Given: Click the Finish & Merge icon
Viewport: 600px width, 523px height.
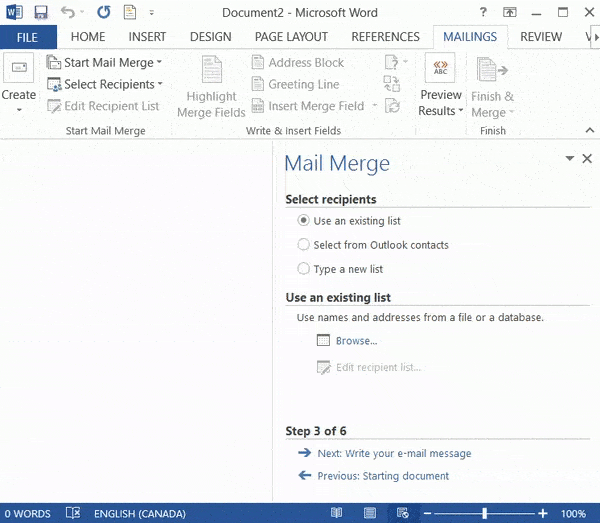Looking at the screenshot, I should (492, 69).
